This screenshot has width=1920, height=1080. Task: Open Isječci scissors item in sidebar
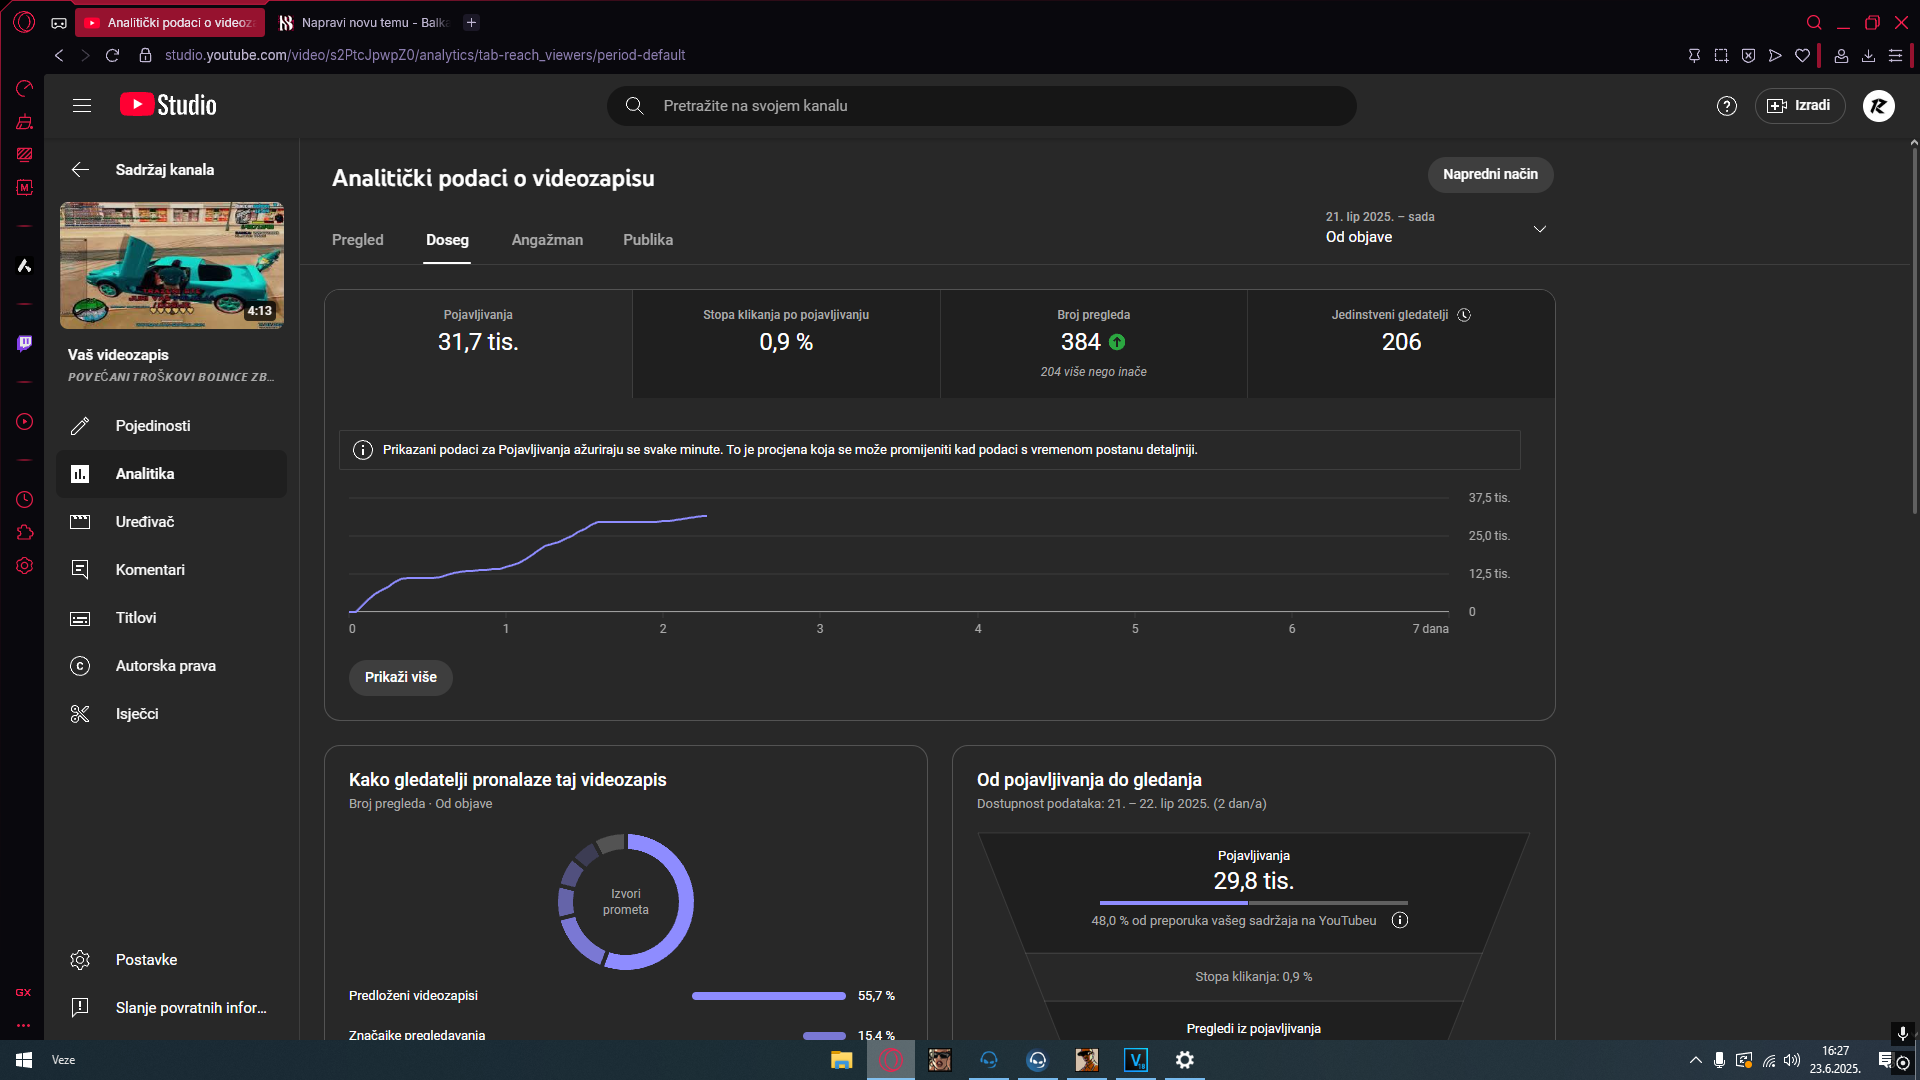pyautogui.click(x=137, y=714)
